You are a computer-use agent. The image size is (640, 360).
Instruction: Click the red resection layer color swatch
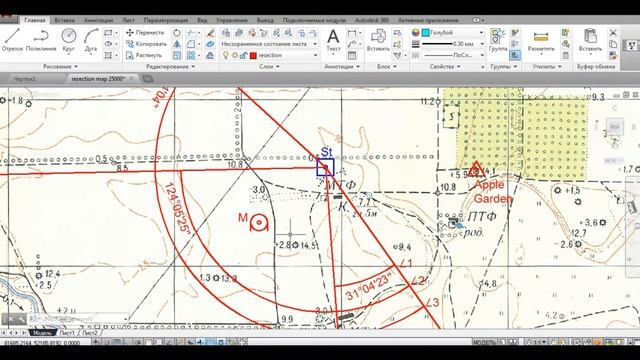[x=253, y=56]
